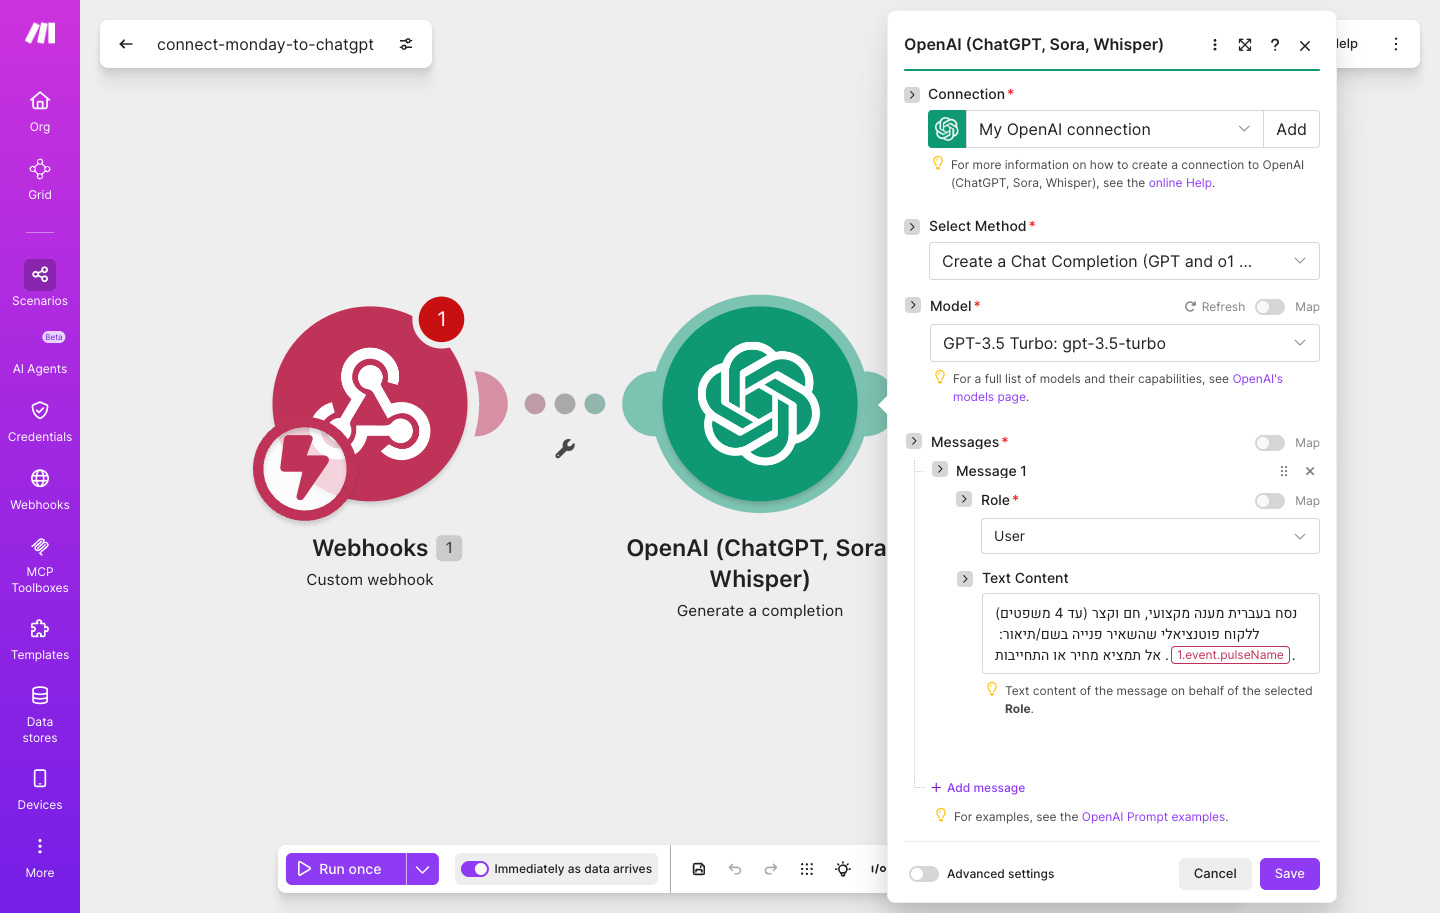
Task: Browse the Templates section
Action: [x=40, y=640]
